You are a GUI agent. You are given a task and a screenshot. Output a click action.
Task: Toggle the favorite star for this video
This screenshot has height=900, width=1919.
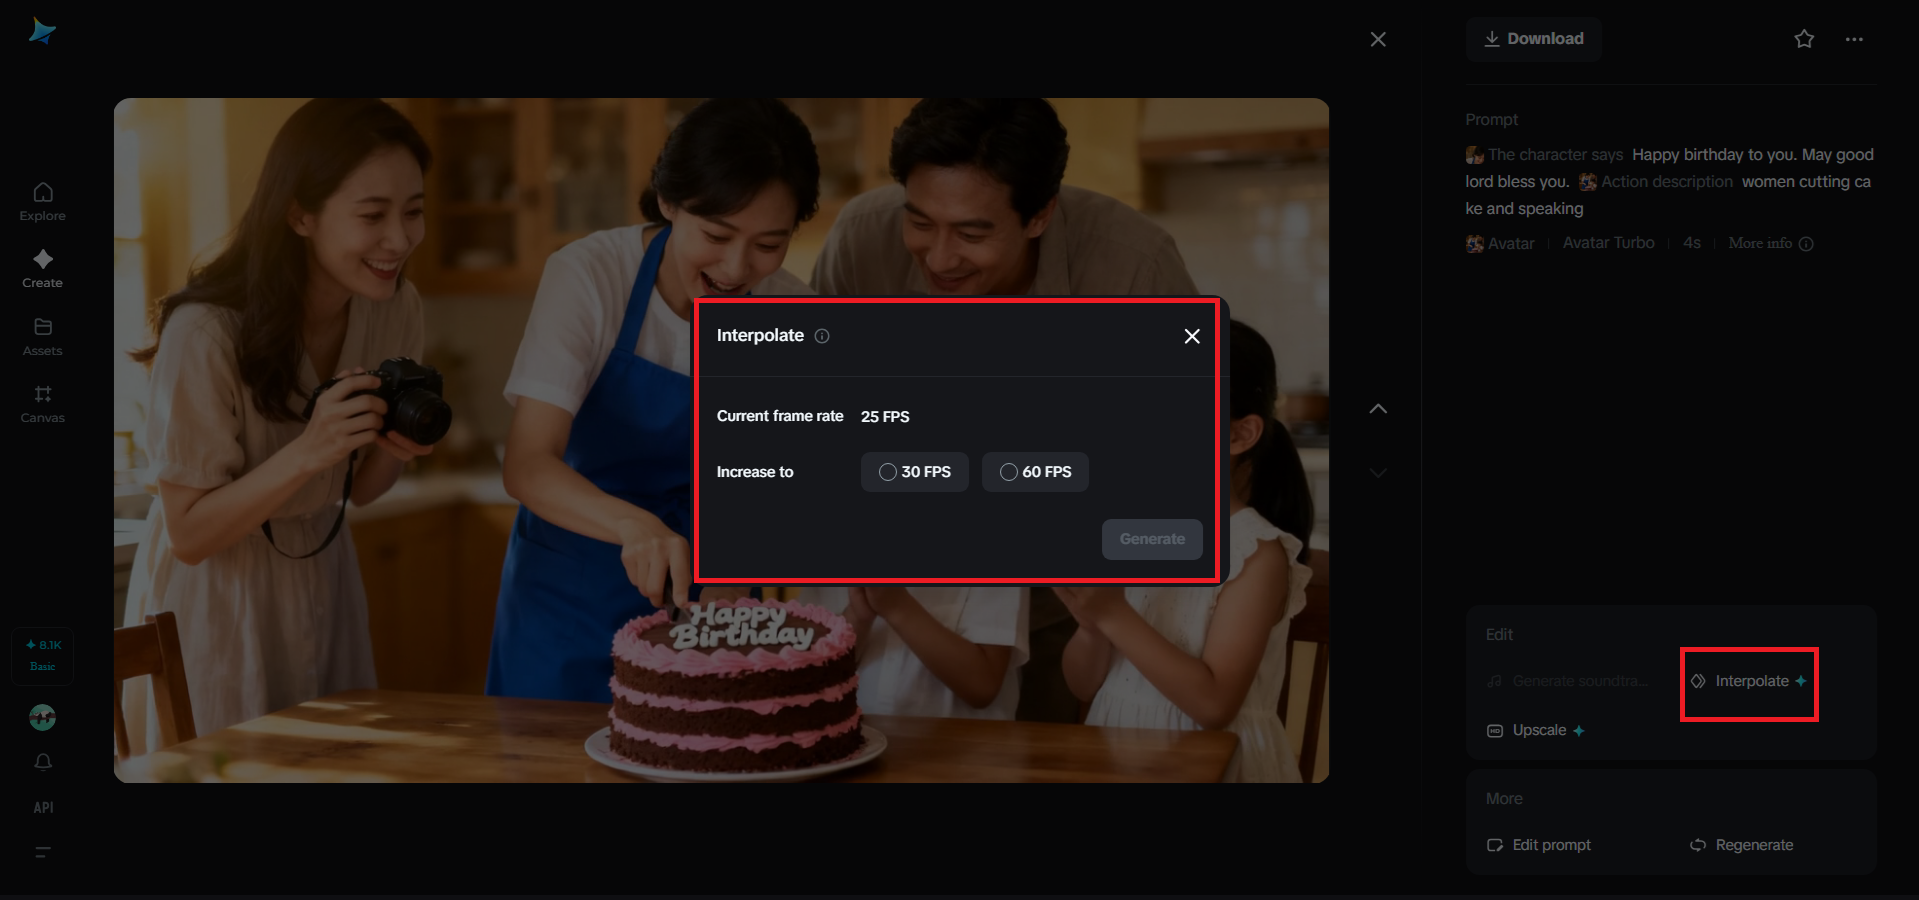1804,39
